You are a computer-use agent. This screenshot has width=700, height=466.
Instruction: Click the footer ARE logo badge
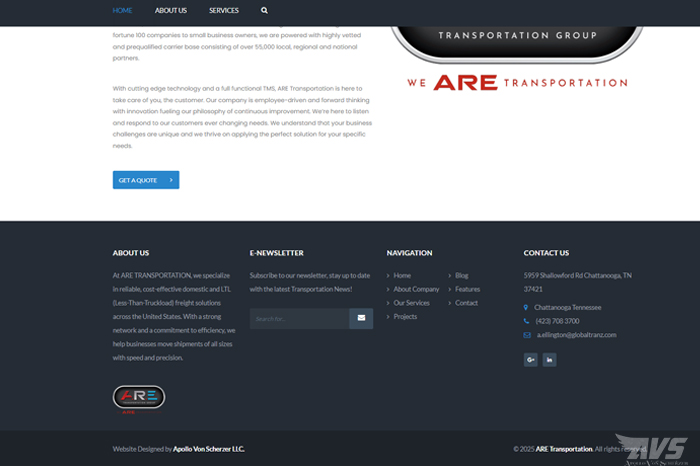tap(139, 399)
